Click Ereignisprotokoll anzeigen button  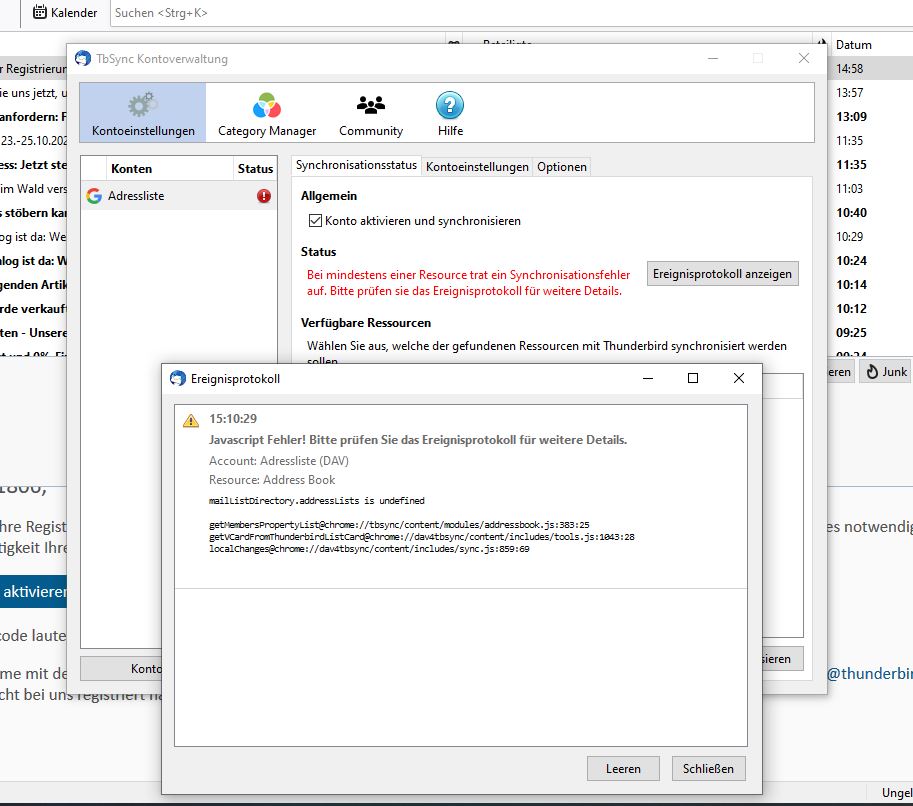coord(722,274)
